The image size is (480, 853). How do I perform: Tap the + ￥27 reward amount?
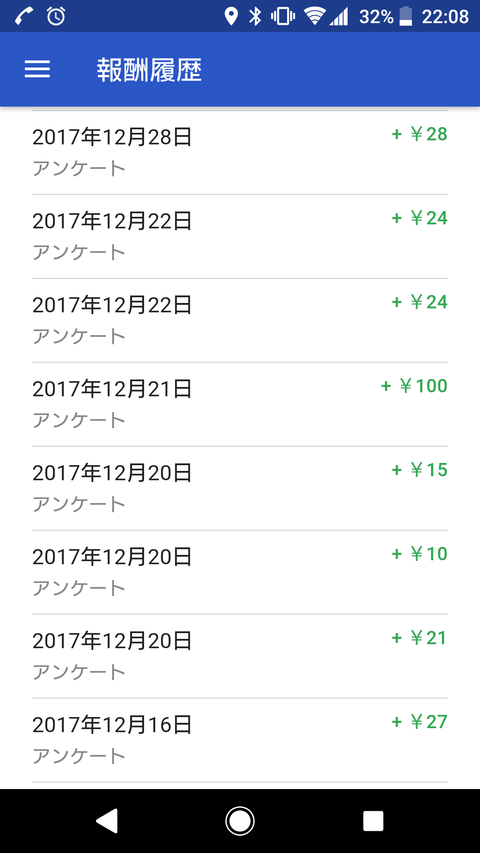tap(420, 722)
